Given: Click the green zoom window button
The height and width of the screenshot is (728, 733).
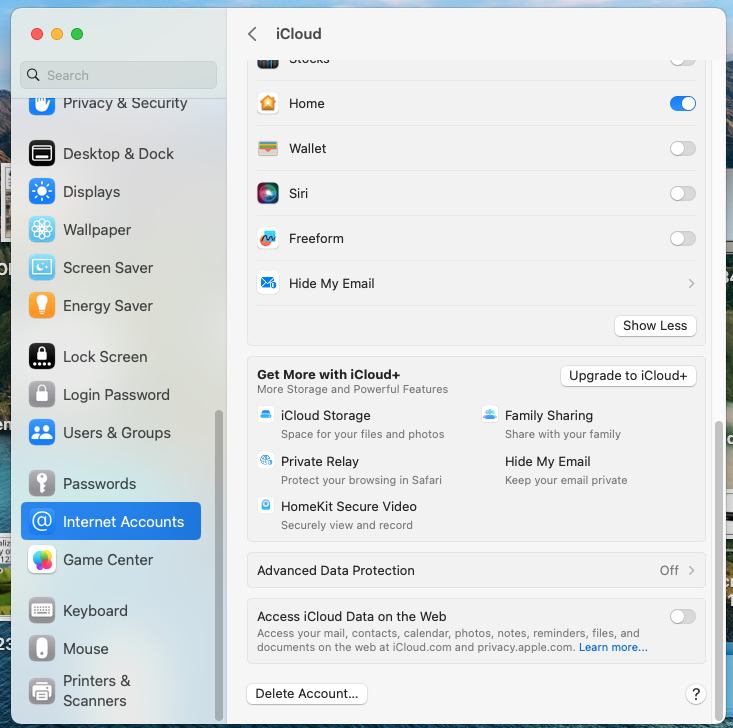Looking at the screenshot, I should pyautogui.click(x=77, y=34).
